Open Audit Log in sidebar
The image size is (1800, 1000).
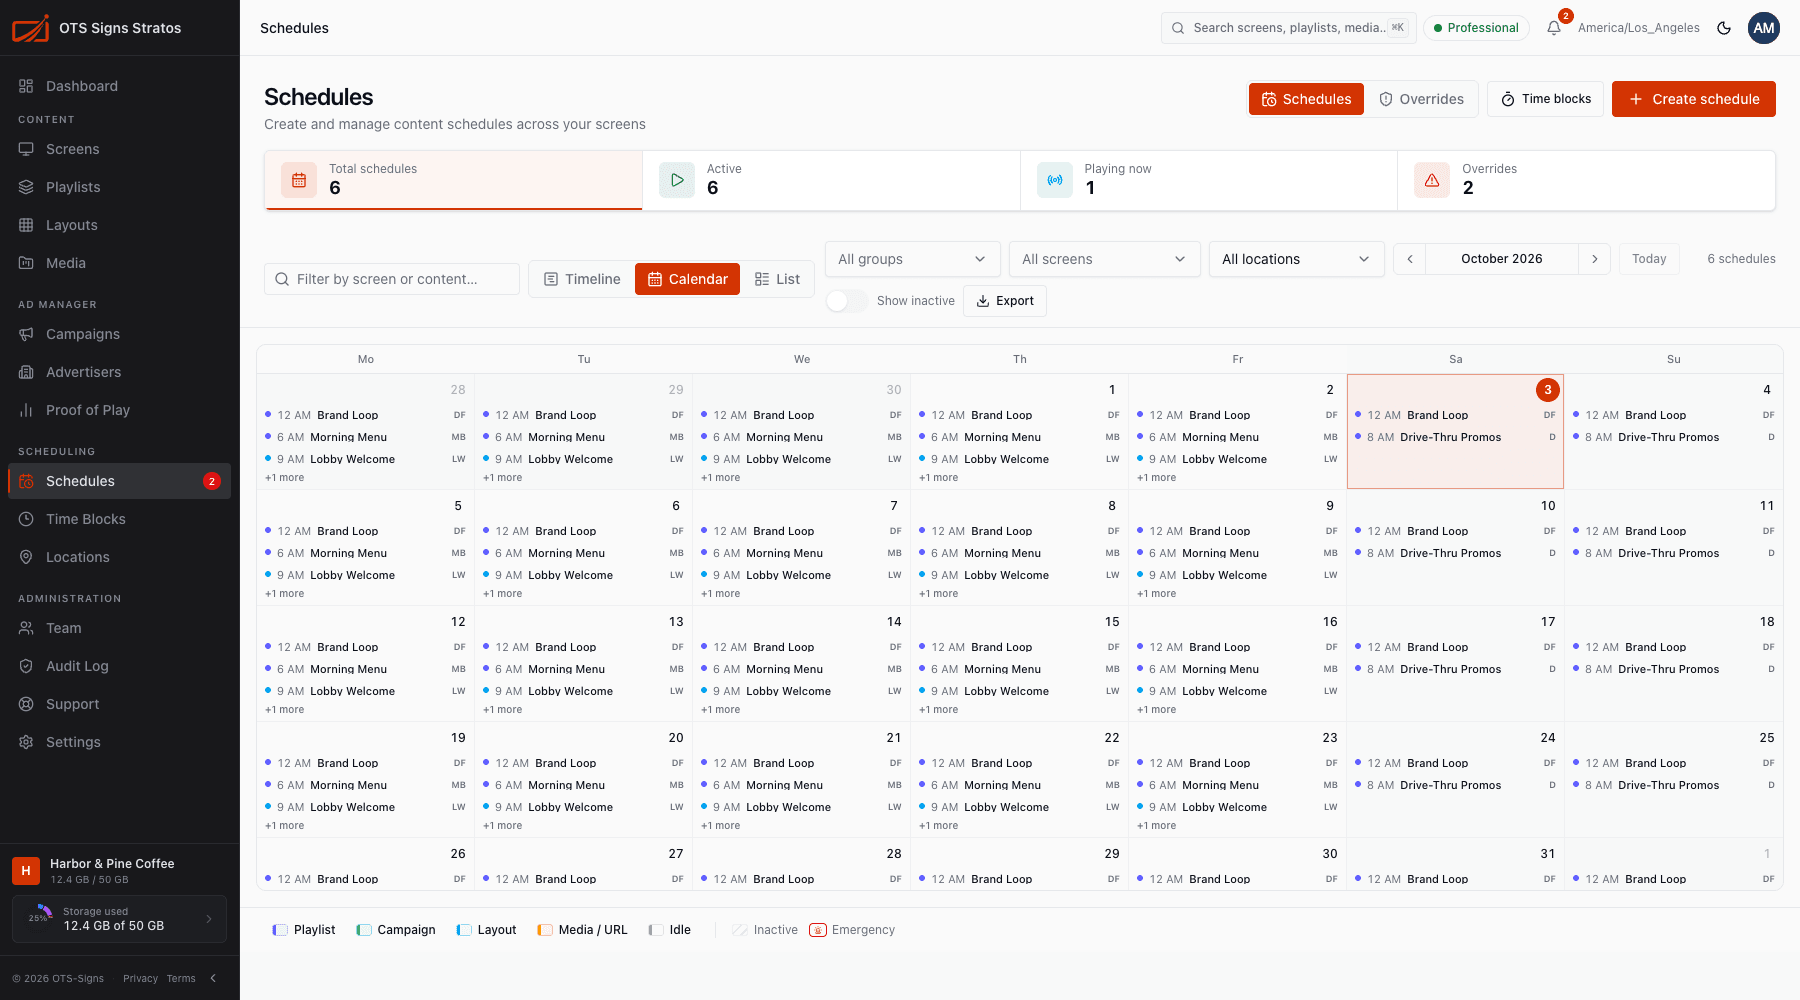tap(120, 666)
